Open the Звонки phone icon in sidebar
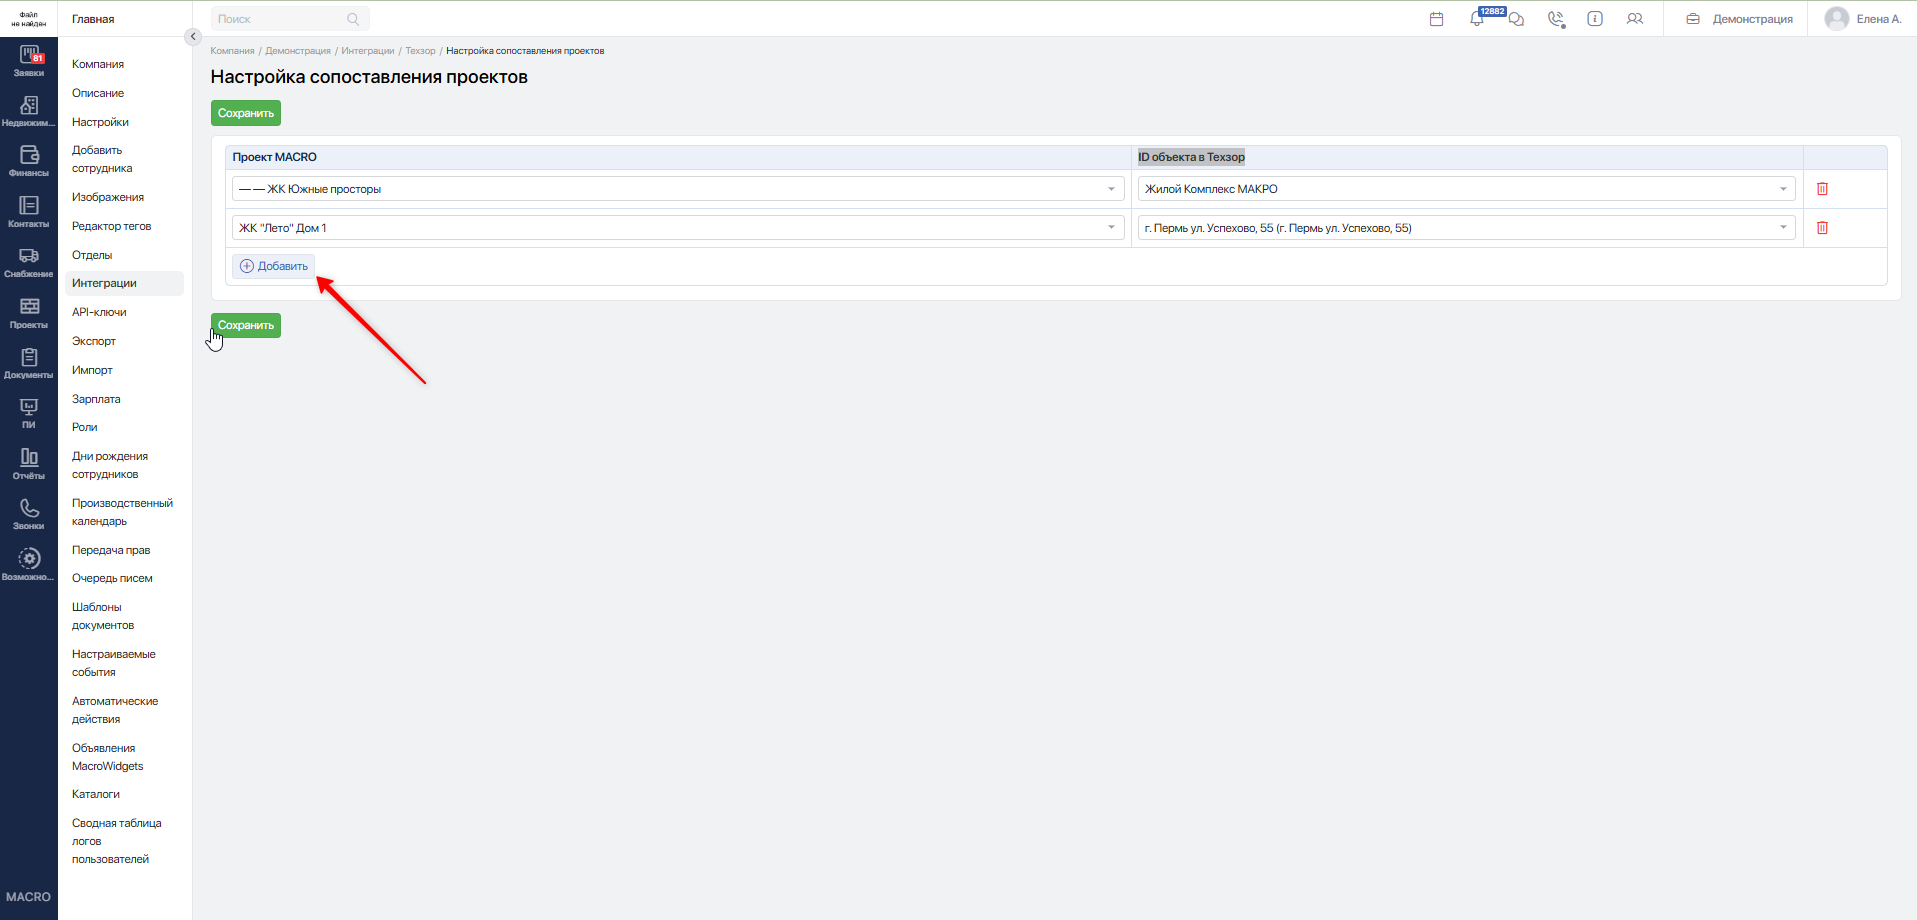The height and width of the screenshot is (920, 1917). pos(29,514)
